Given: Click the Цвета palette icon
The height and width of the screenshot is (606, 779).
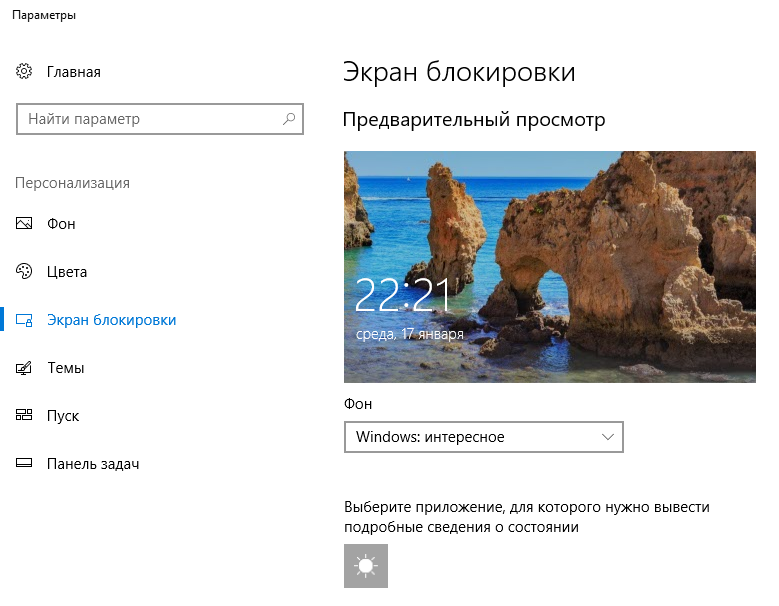Looking at the screenshot, I should coord(24,271).
